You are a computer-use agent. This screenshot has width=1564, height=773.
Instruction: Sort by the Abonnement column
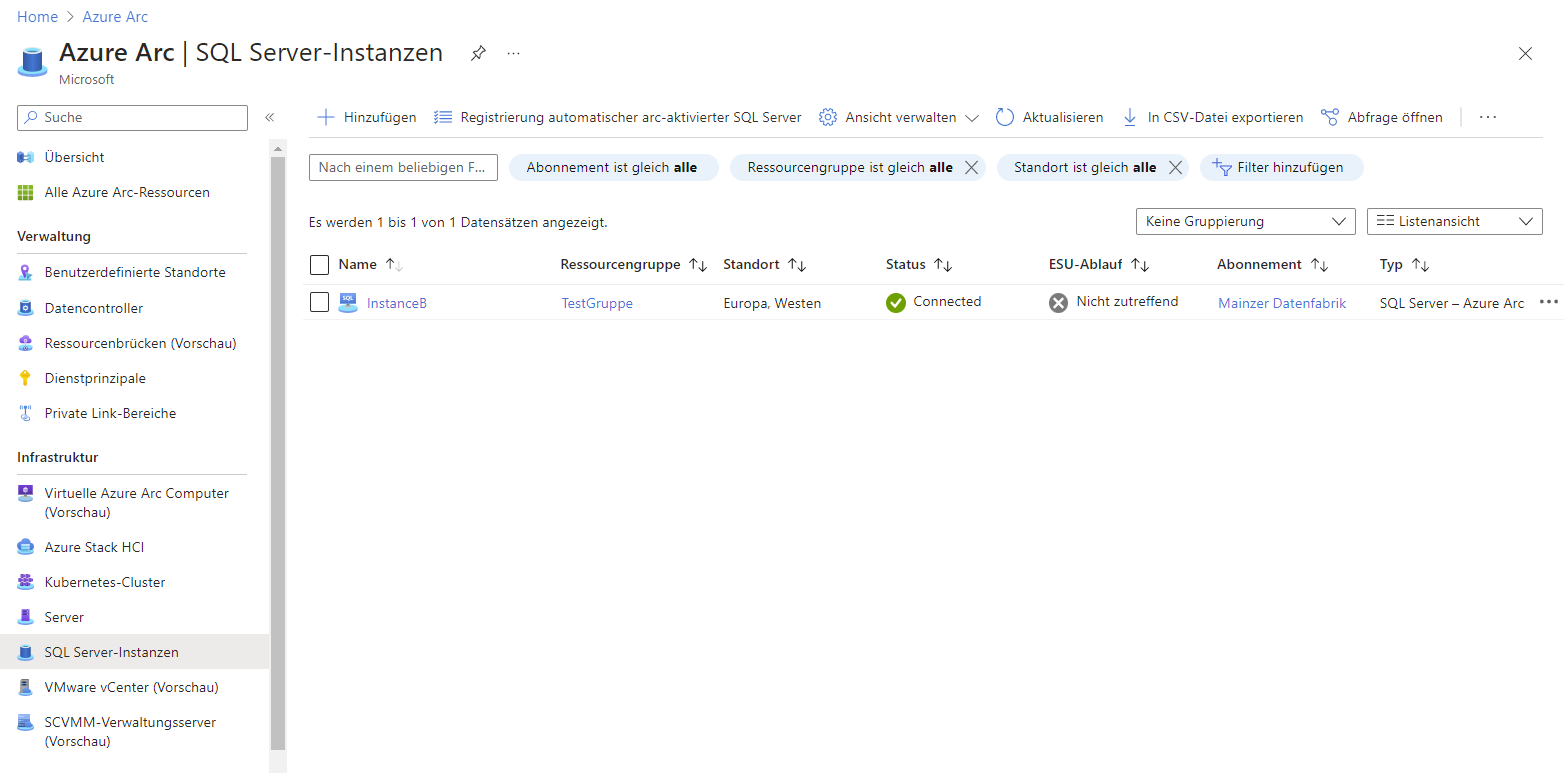(x=1272, y=265)
